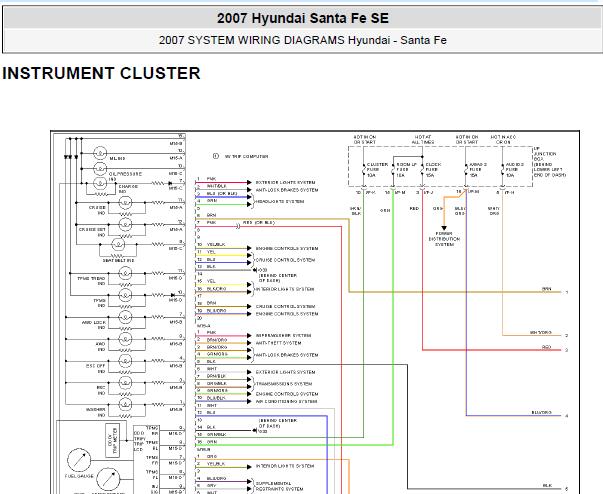Click the "HOT IN ACC OR ON" label
This screenshot has width=603, height=494.
point(503,140)
